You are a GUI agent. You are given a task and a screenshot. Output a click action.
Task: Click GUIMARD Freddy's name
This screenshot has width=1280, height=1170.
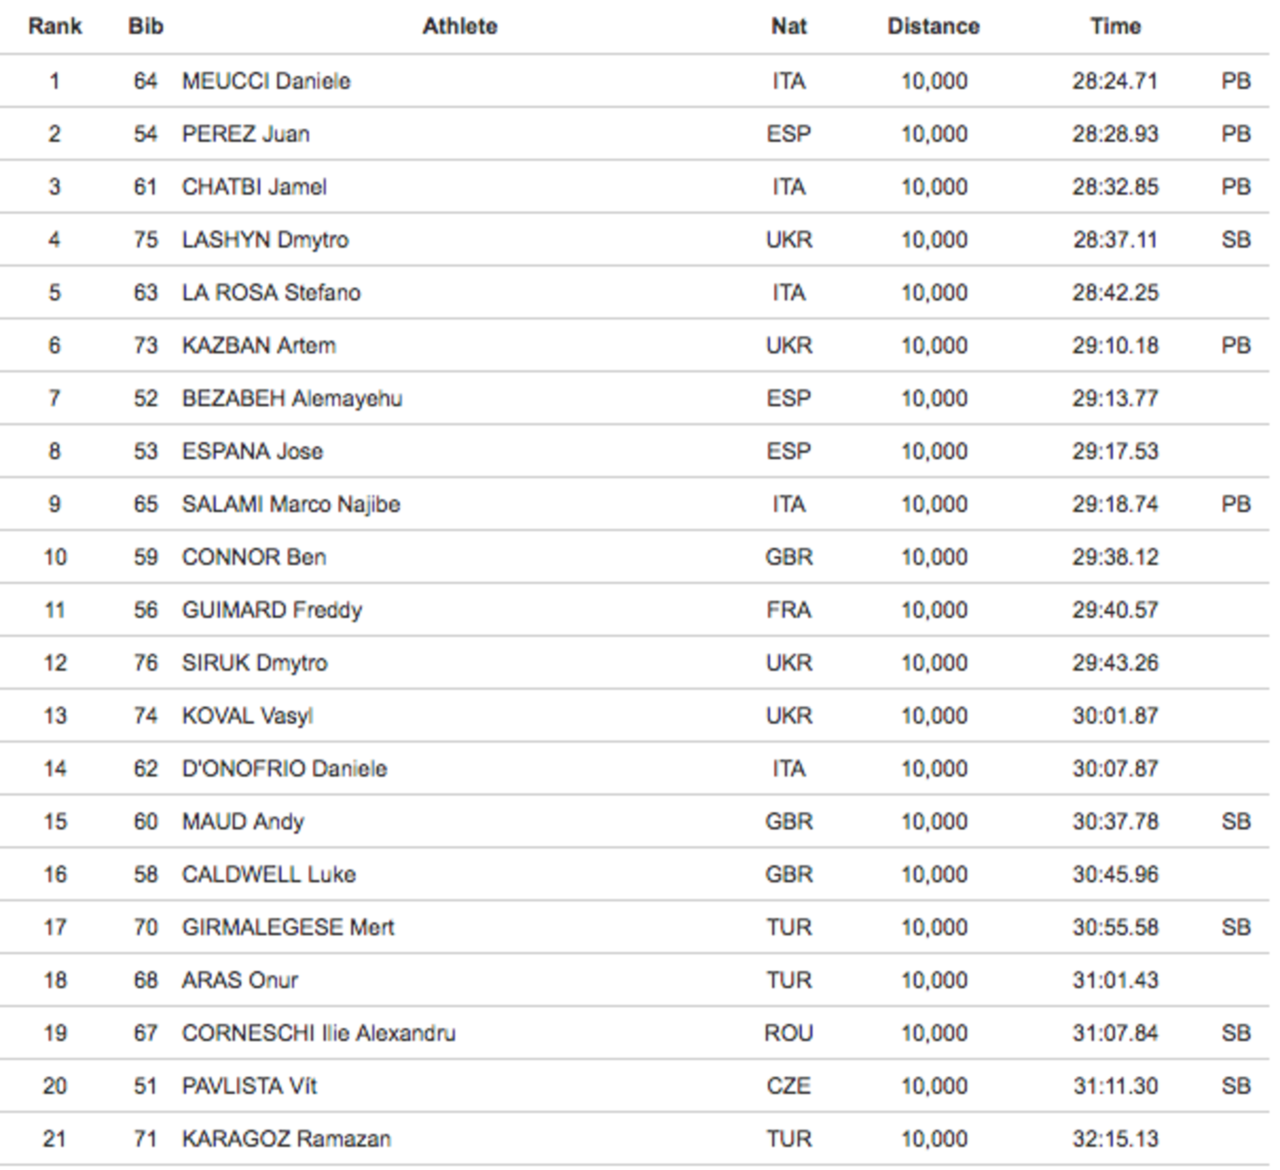coord(272,610)
